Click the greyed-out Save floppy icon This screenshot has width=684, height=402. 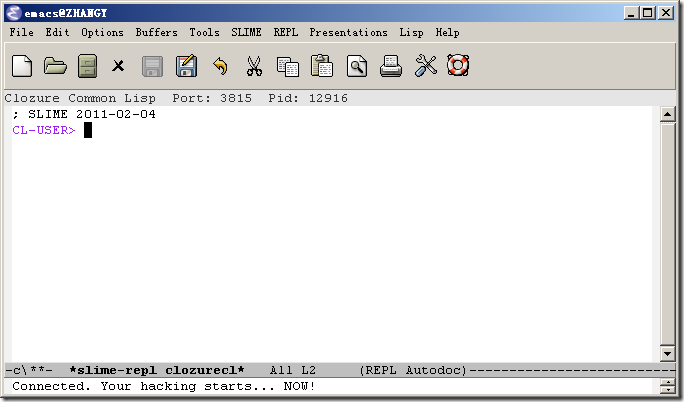[152, 67]
